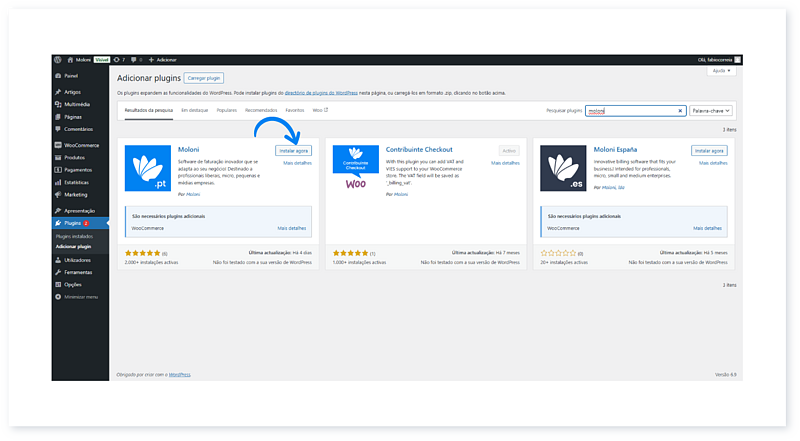Click the user avatar in admin bar
Screen dimensions: 800x441
[738, 60]
